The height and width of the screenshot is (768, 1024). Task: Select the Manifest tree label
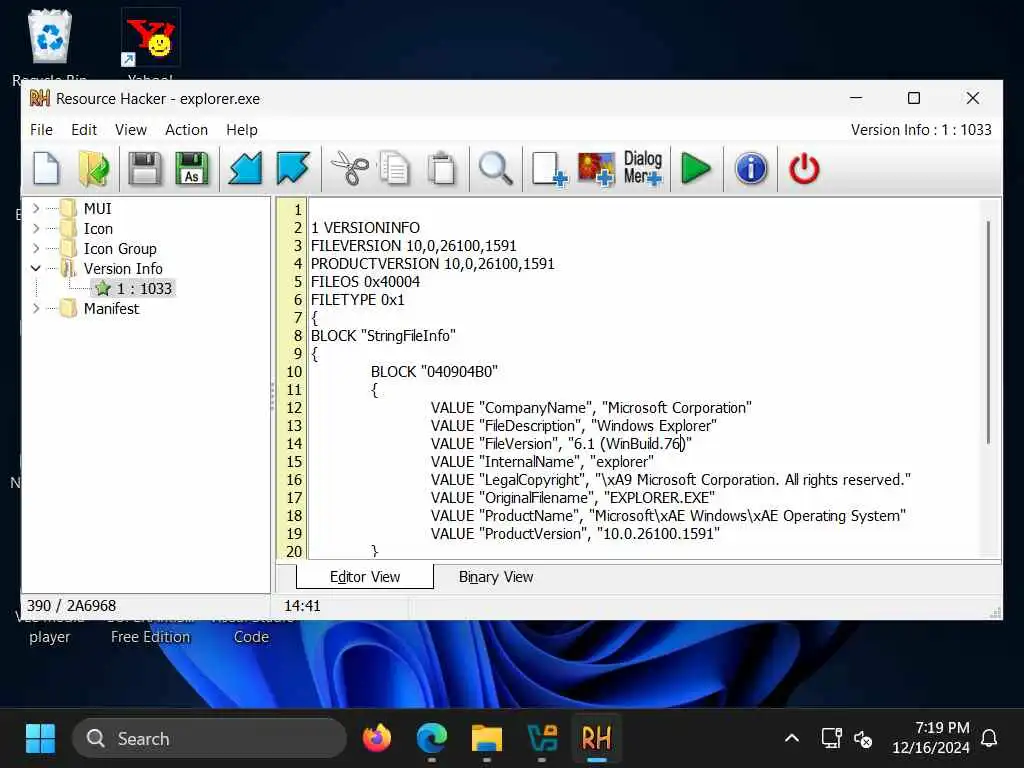(x=111, y=308)
